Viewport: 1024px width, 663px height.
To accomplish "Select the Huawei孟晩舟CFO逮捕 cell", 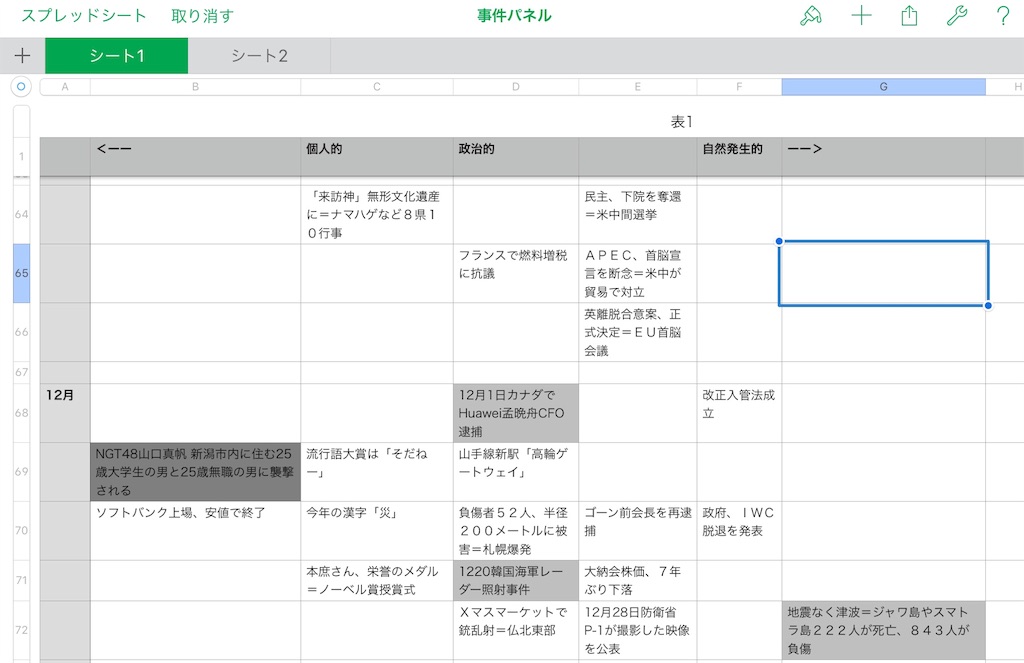I will tap(515, 412).
